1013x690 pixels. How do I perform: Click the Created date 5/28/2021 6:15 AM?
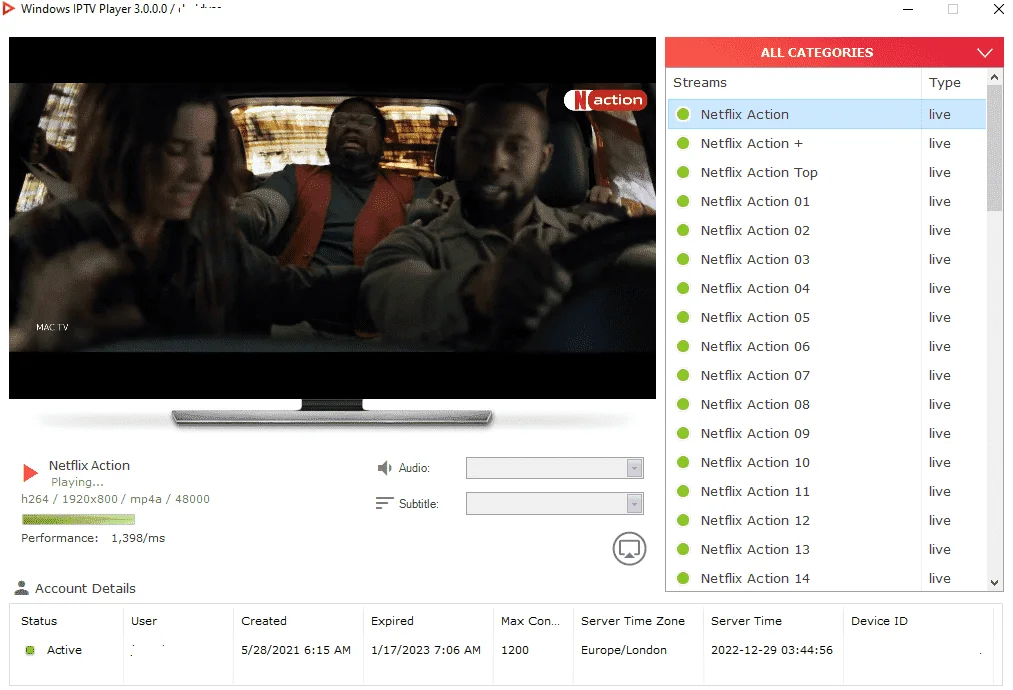click(x=296, y=650)
